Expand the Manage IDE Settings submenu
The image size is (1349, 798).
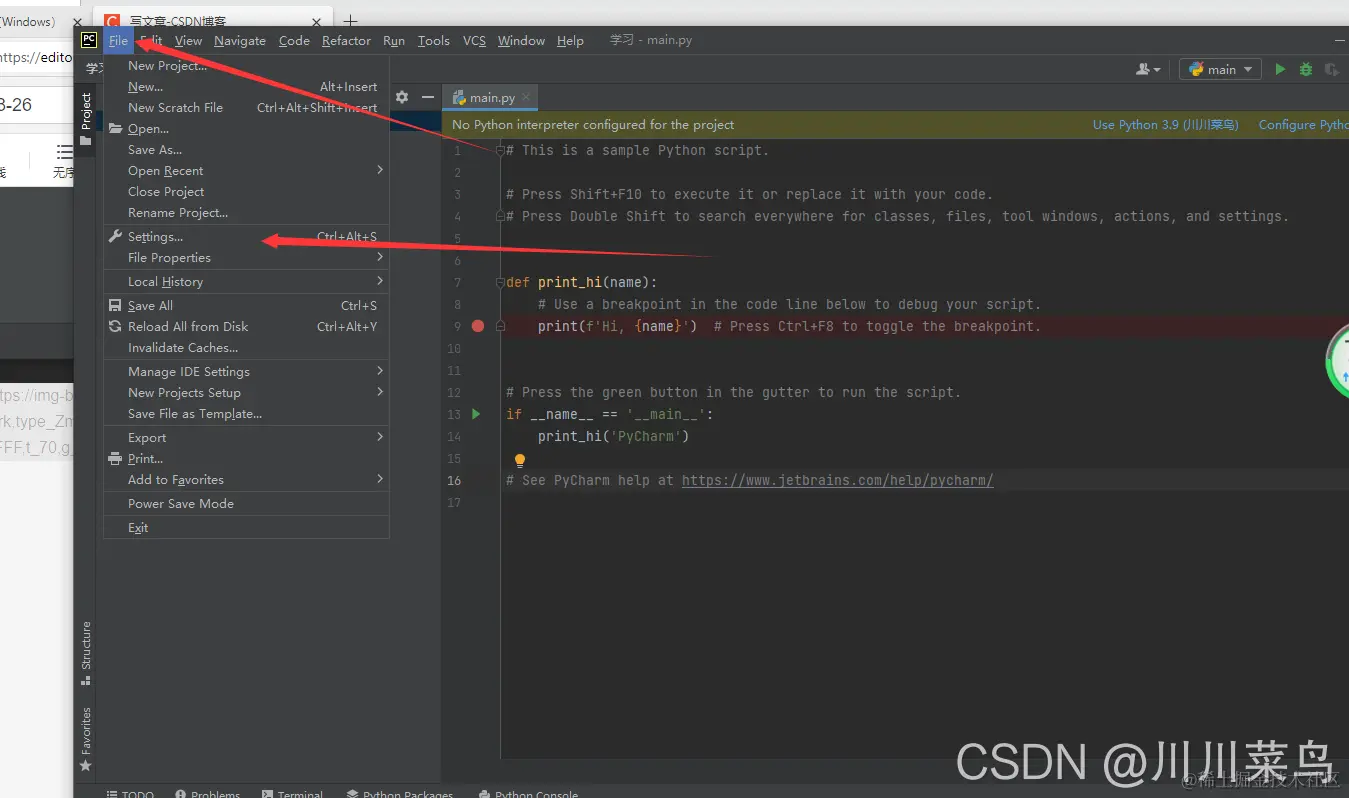click(x=246, y=371)
